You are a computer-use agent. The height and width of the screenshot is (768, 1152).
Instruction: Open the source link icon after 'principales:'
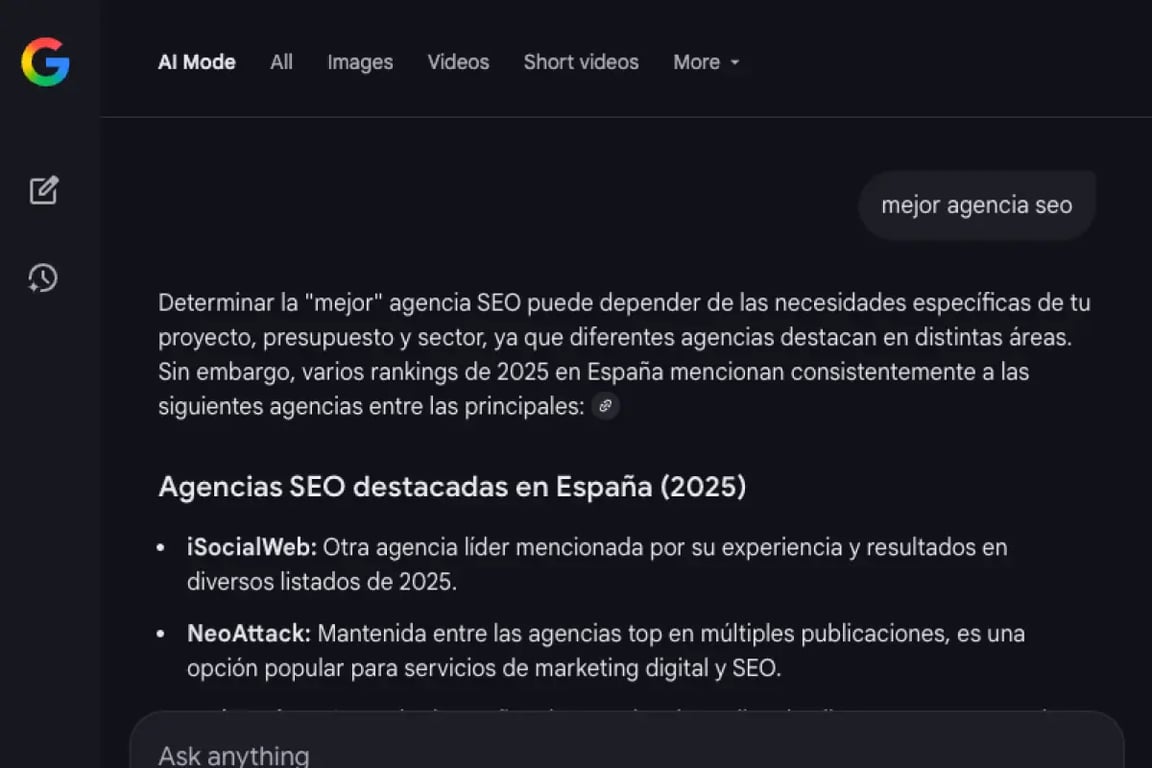pyautogui.click(x=605, y=406)
